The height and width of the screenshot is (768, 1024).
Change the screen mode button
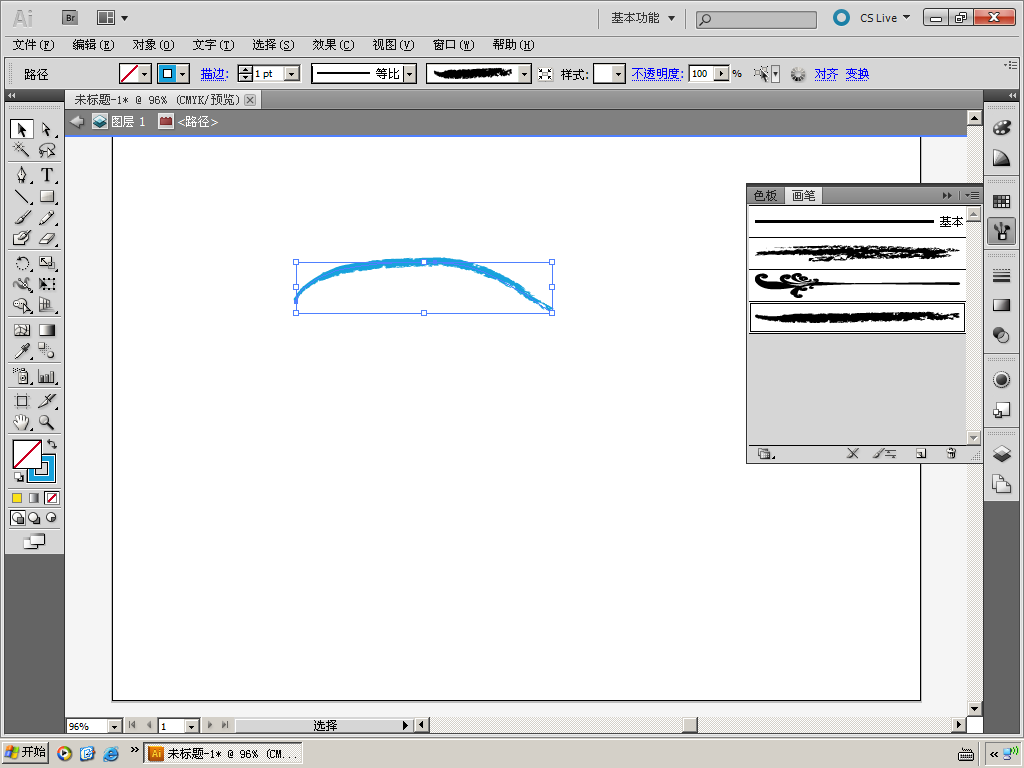click(x=34, y=541)
